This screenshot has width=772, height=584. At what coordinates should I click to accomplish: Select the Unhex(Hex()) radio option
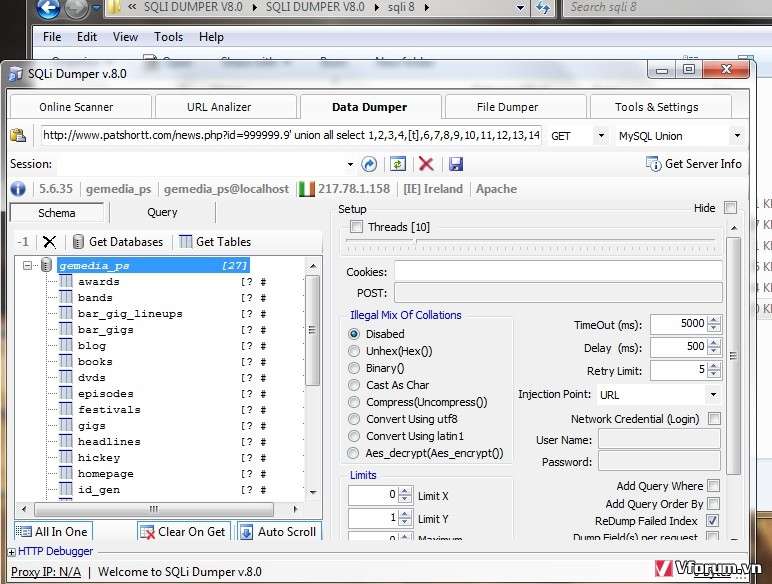point(354,351)
